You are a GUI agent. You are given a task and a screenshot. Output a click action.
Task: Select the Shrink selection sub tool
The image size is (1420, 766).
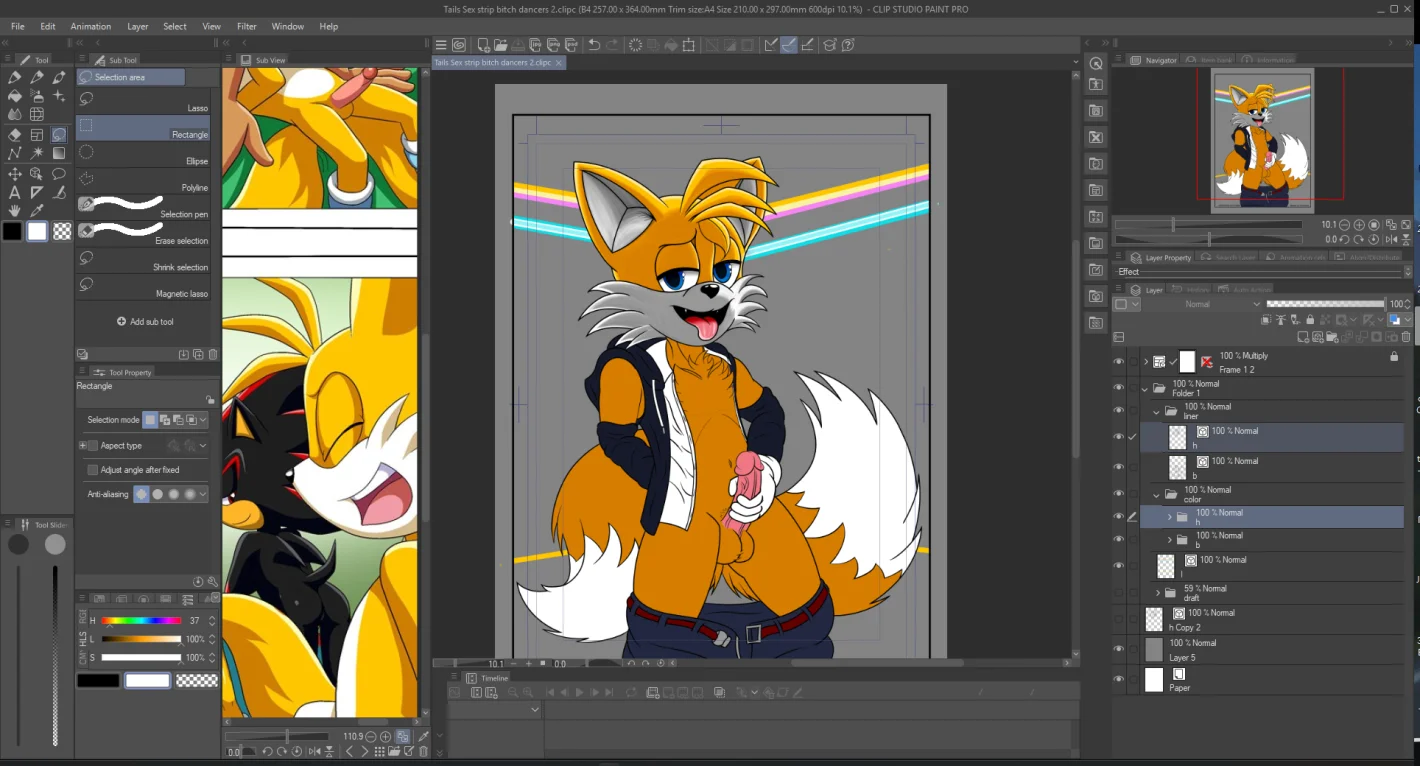point(143,261)
